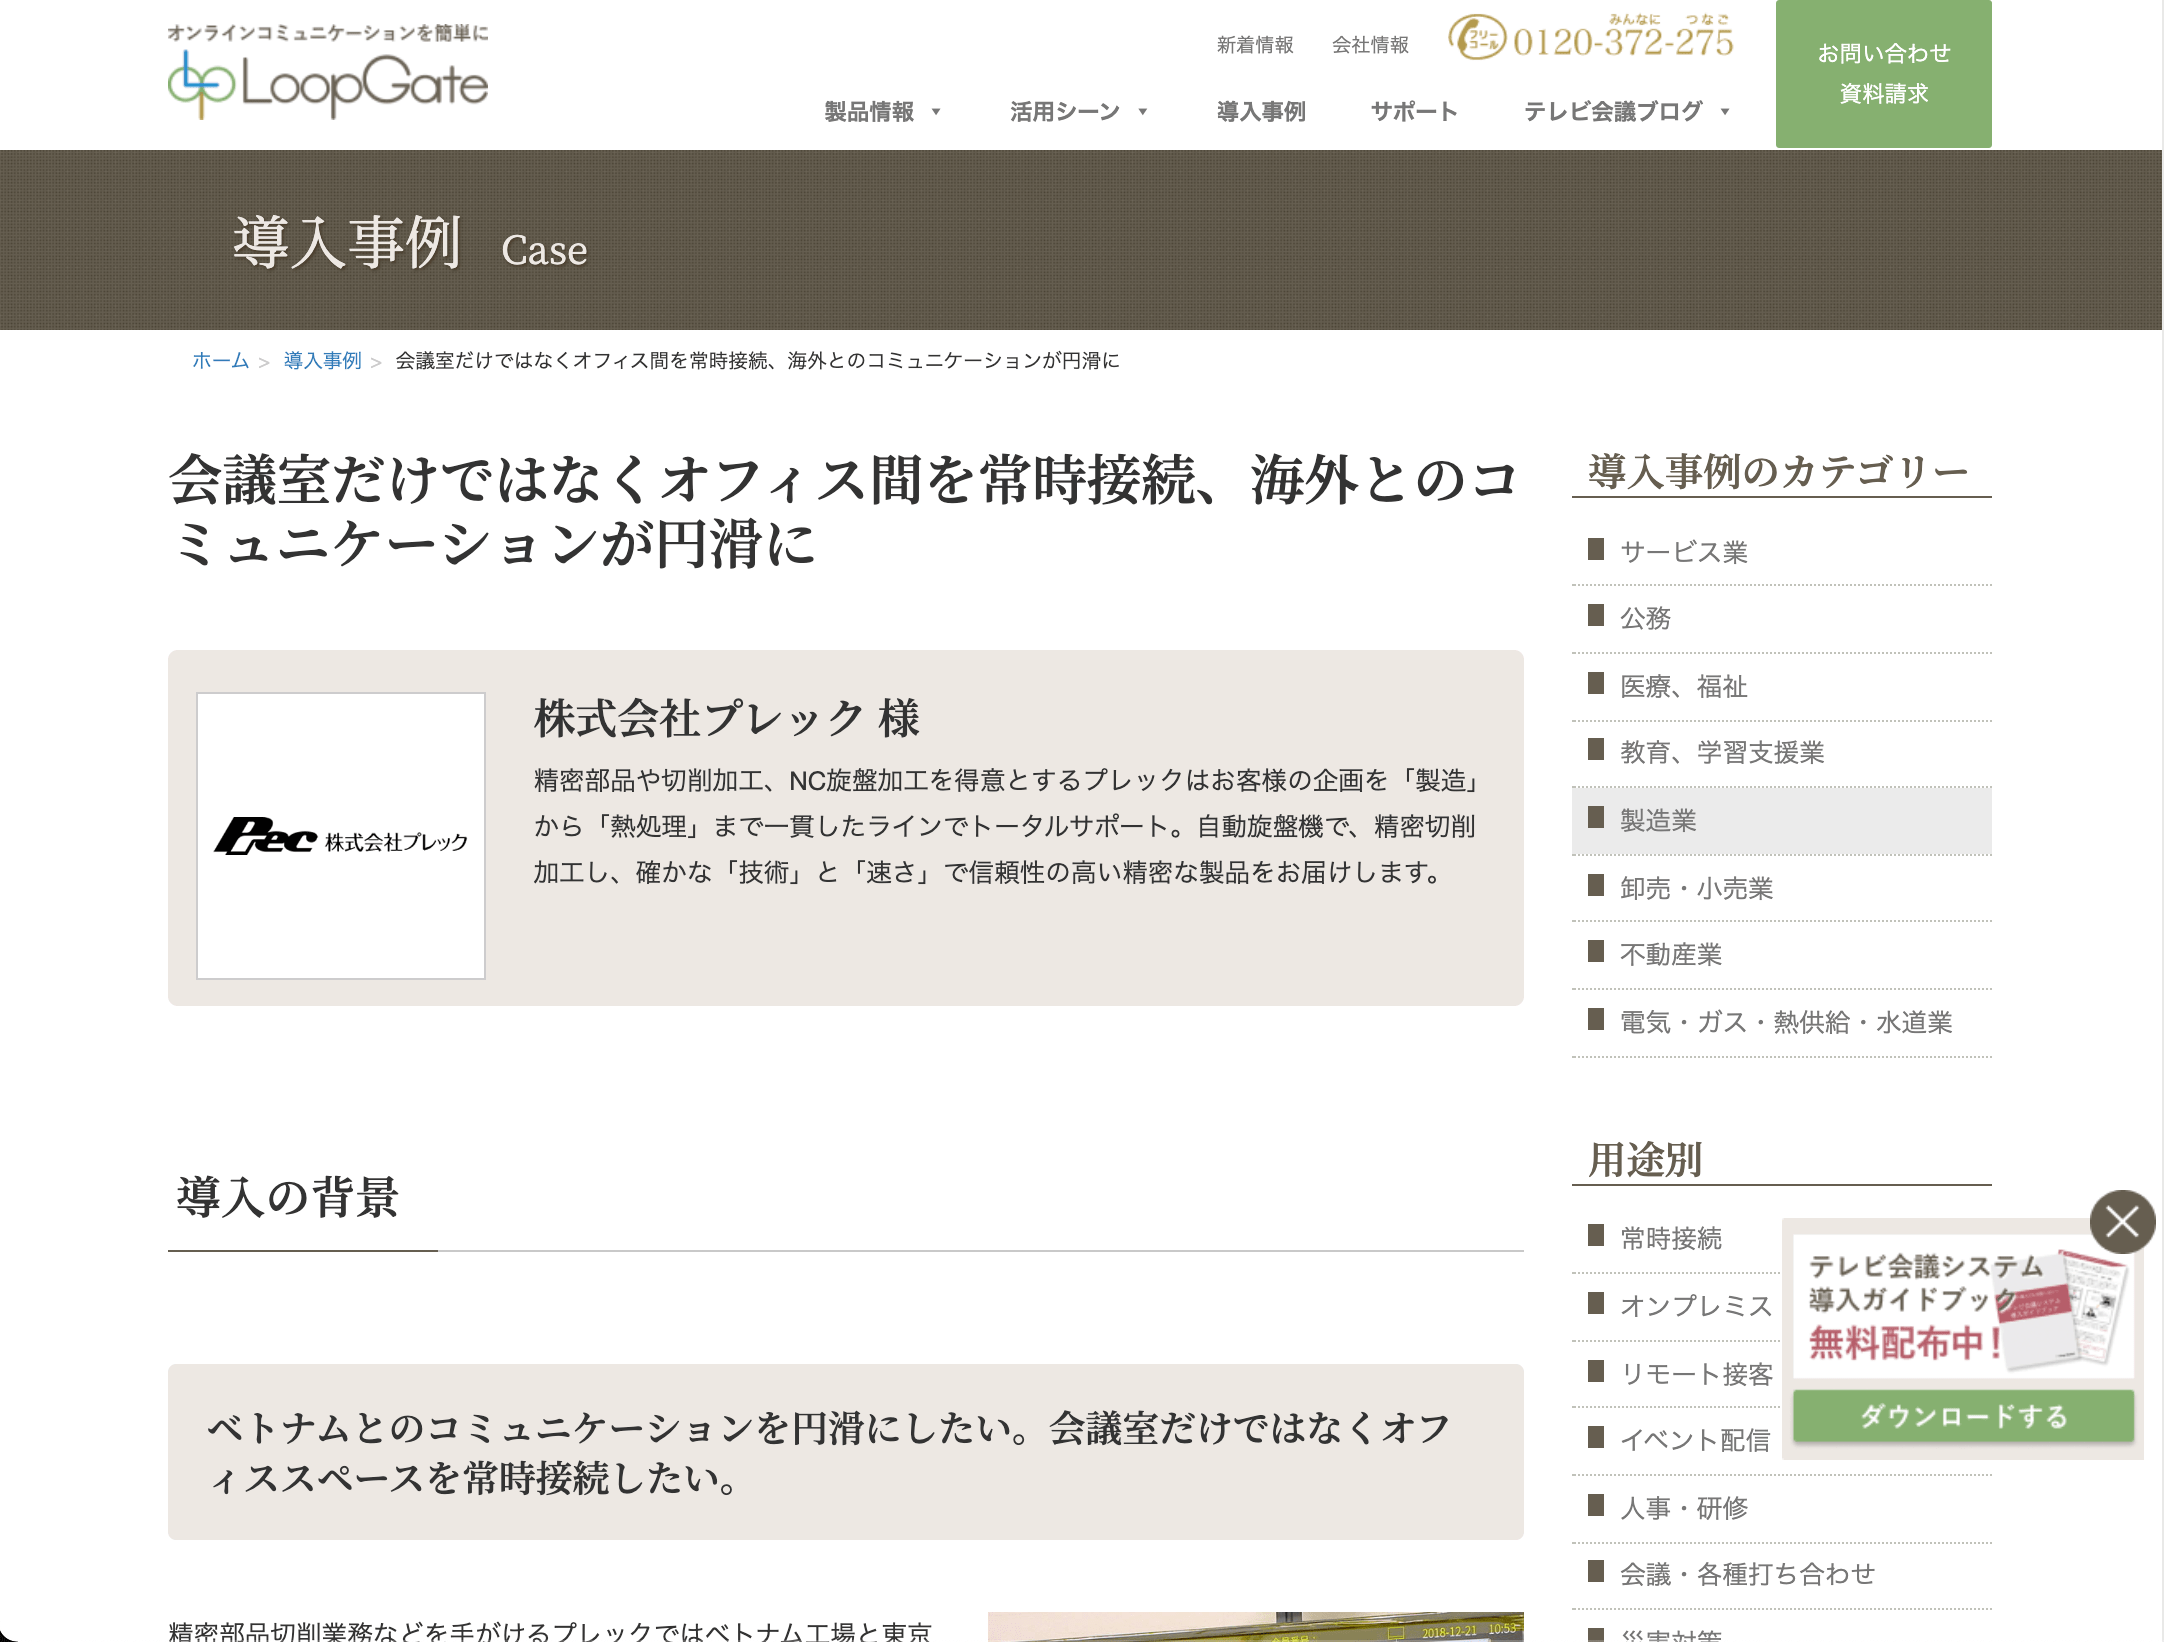
Task: Select the 製造業 category
Action: point(1782,821)
